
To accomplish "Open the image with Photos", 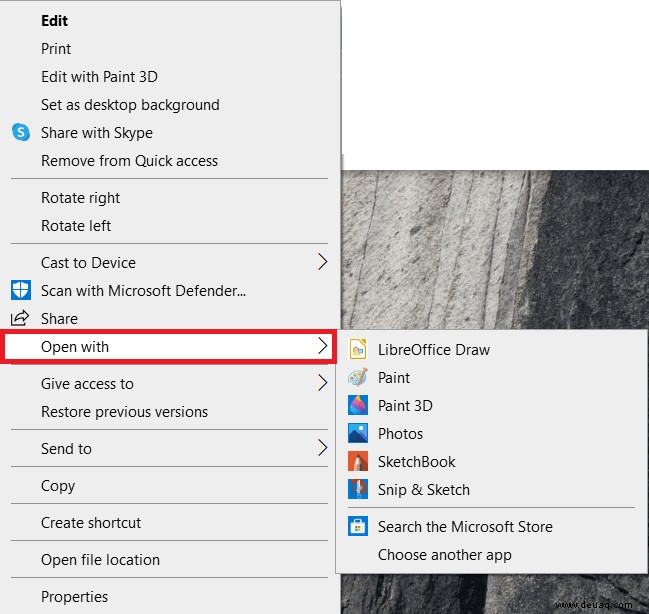I will pyautogui.click(x=491, y=433).
